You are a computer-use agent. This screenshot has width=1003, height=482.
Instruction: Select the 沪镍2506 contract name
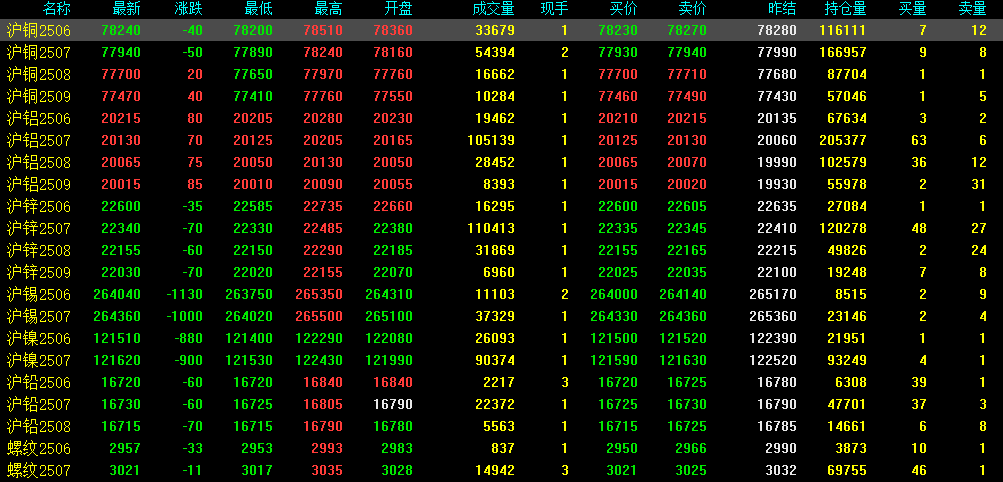pyautogui.click(x=38, y=338)
